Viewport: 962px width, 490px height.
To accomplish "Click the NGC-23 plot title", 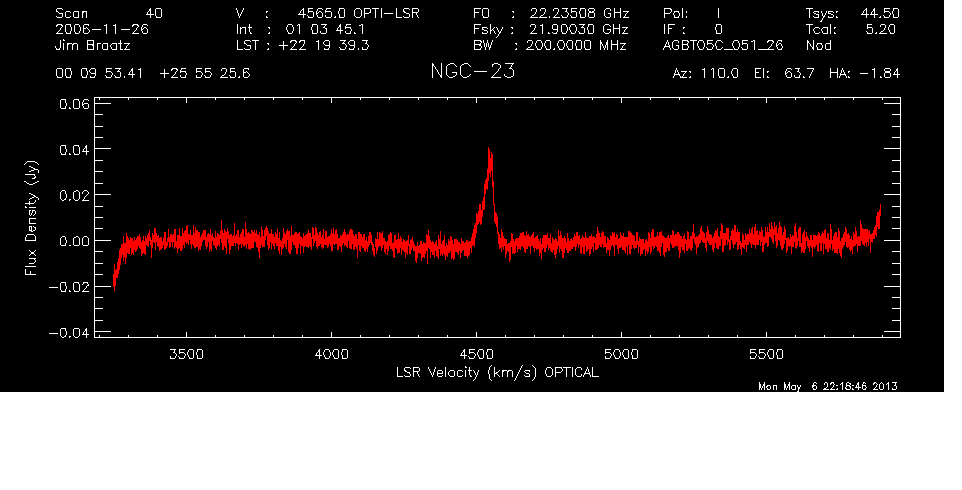I will (472, 72).
